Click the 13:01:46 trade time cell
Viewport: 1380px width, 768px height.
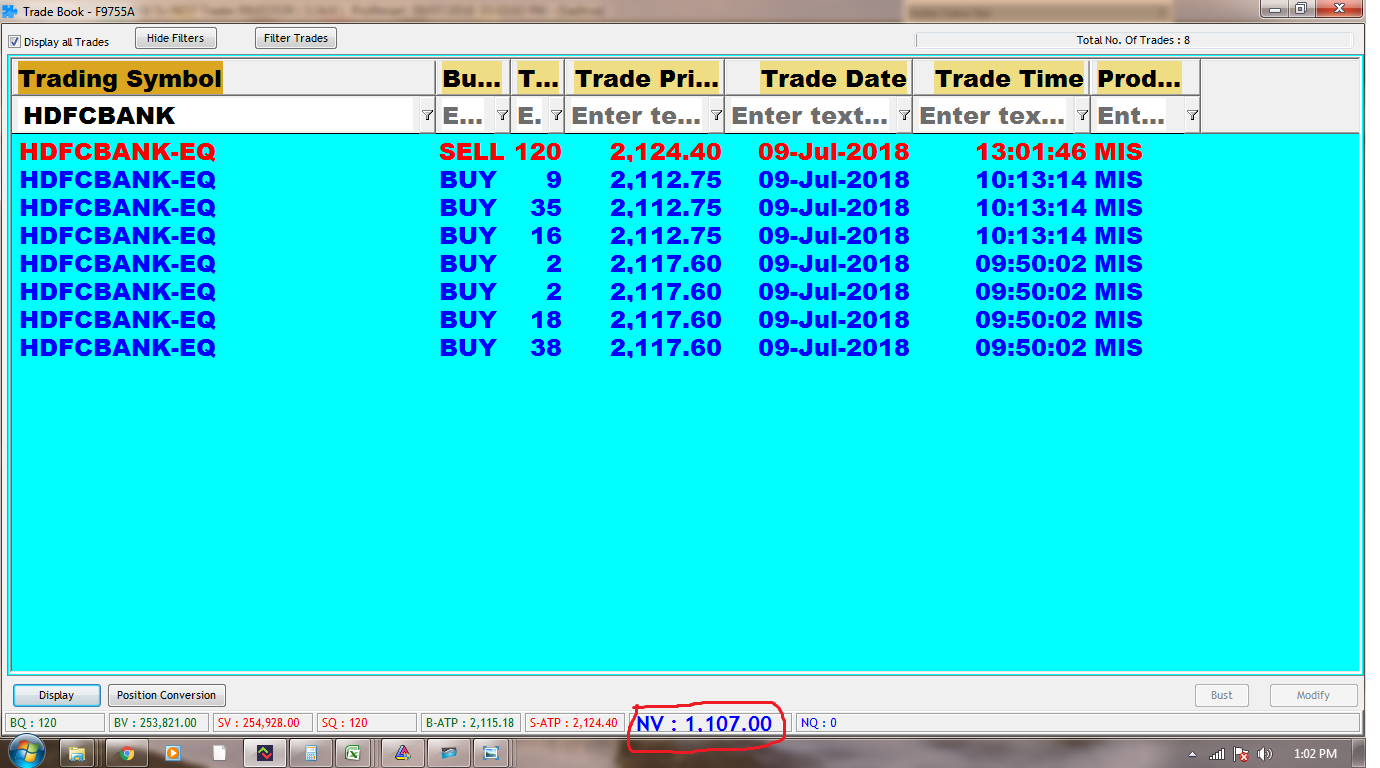[x=1030, y=152]
